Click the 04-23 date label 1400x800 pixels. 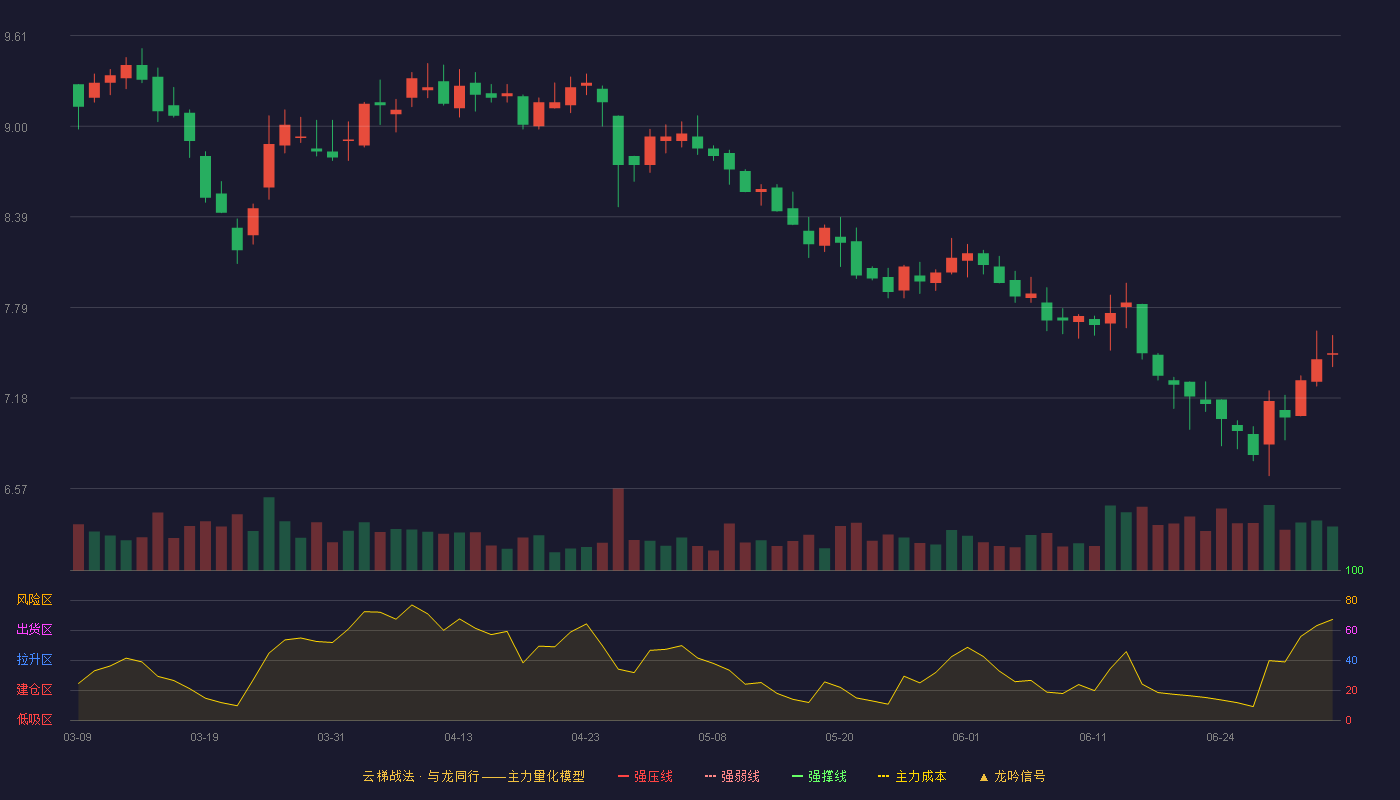[585, 737]
